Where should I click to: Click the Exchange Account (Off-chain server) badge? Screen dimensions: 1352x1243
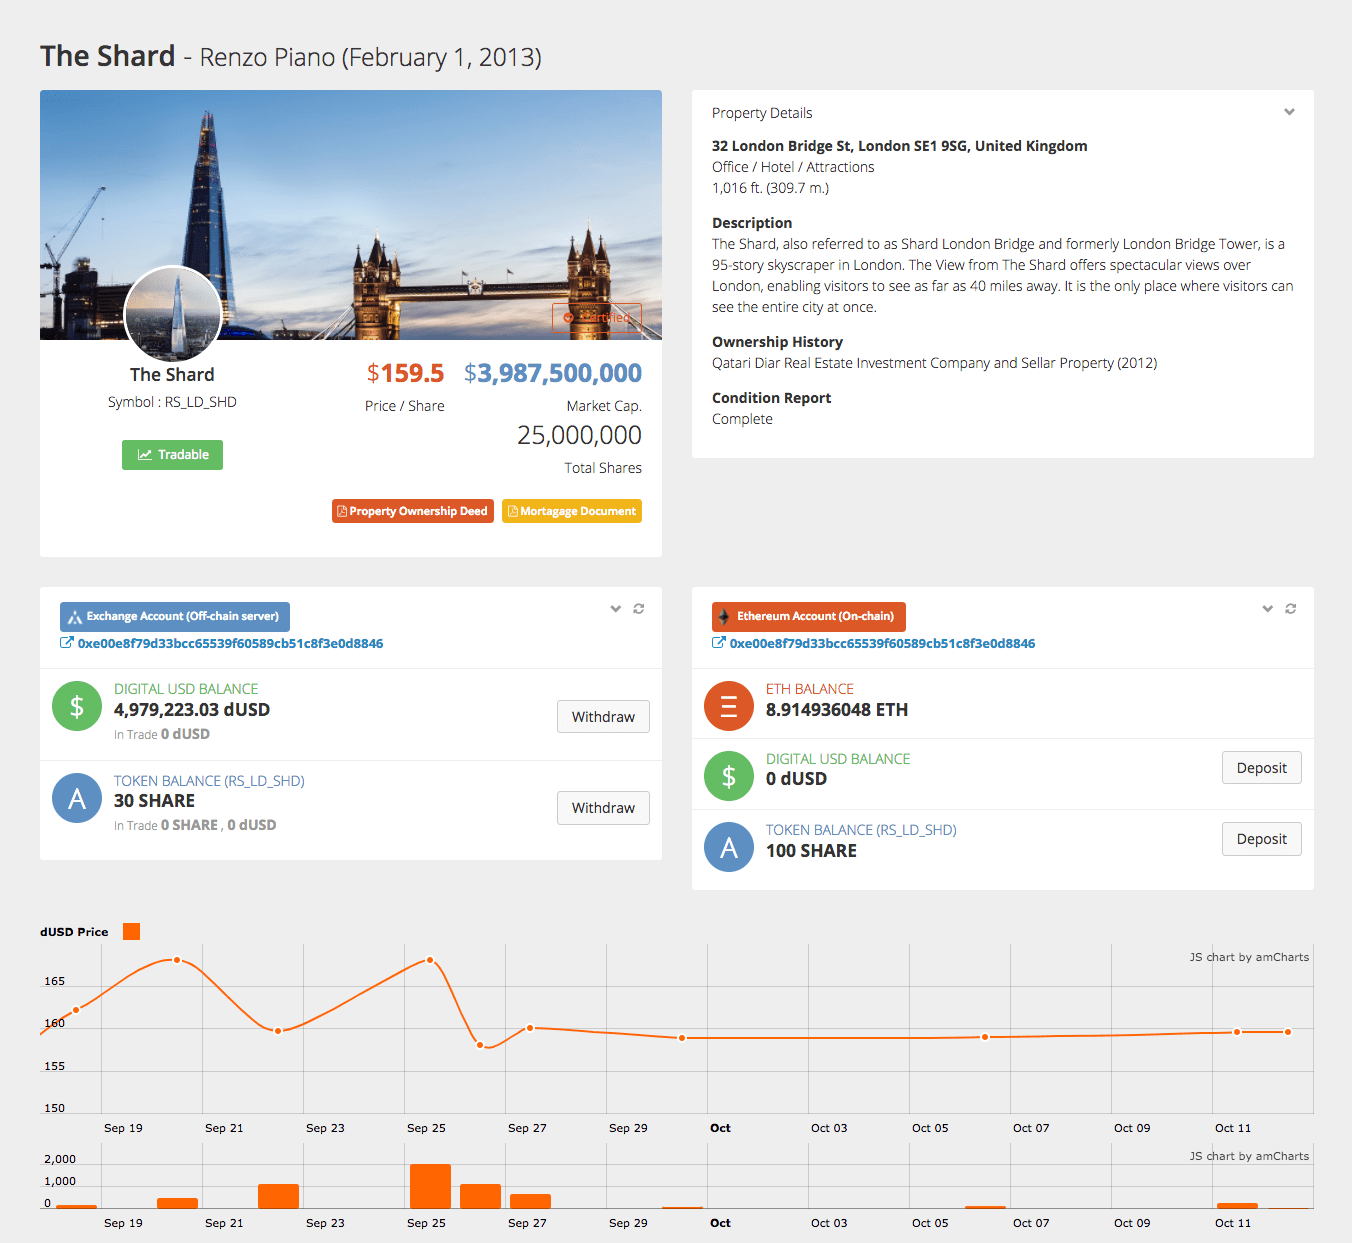(175, 617)
